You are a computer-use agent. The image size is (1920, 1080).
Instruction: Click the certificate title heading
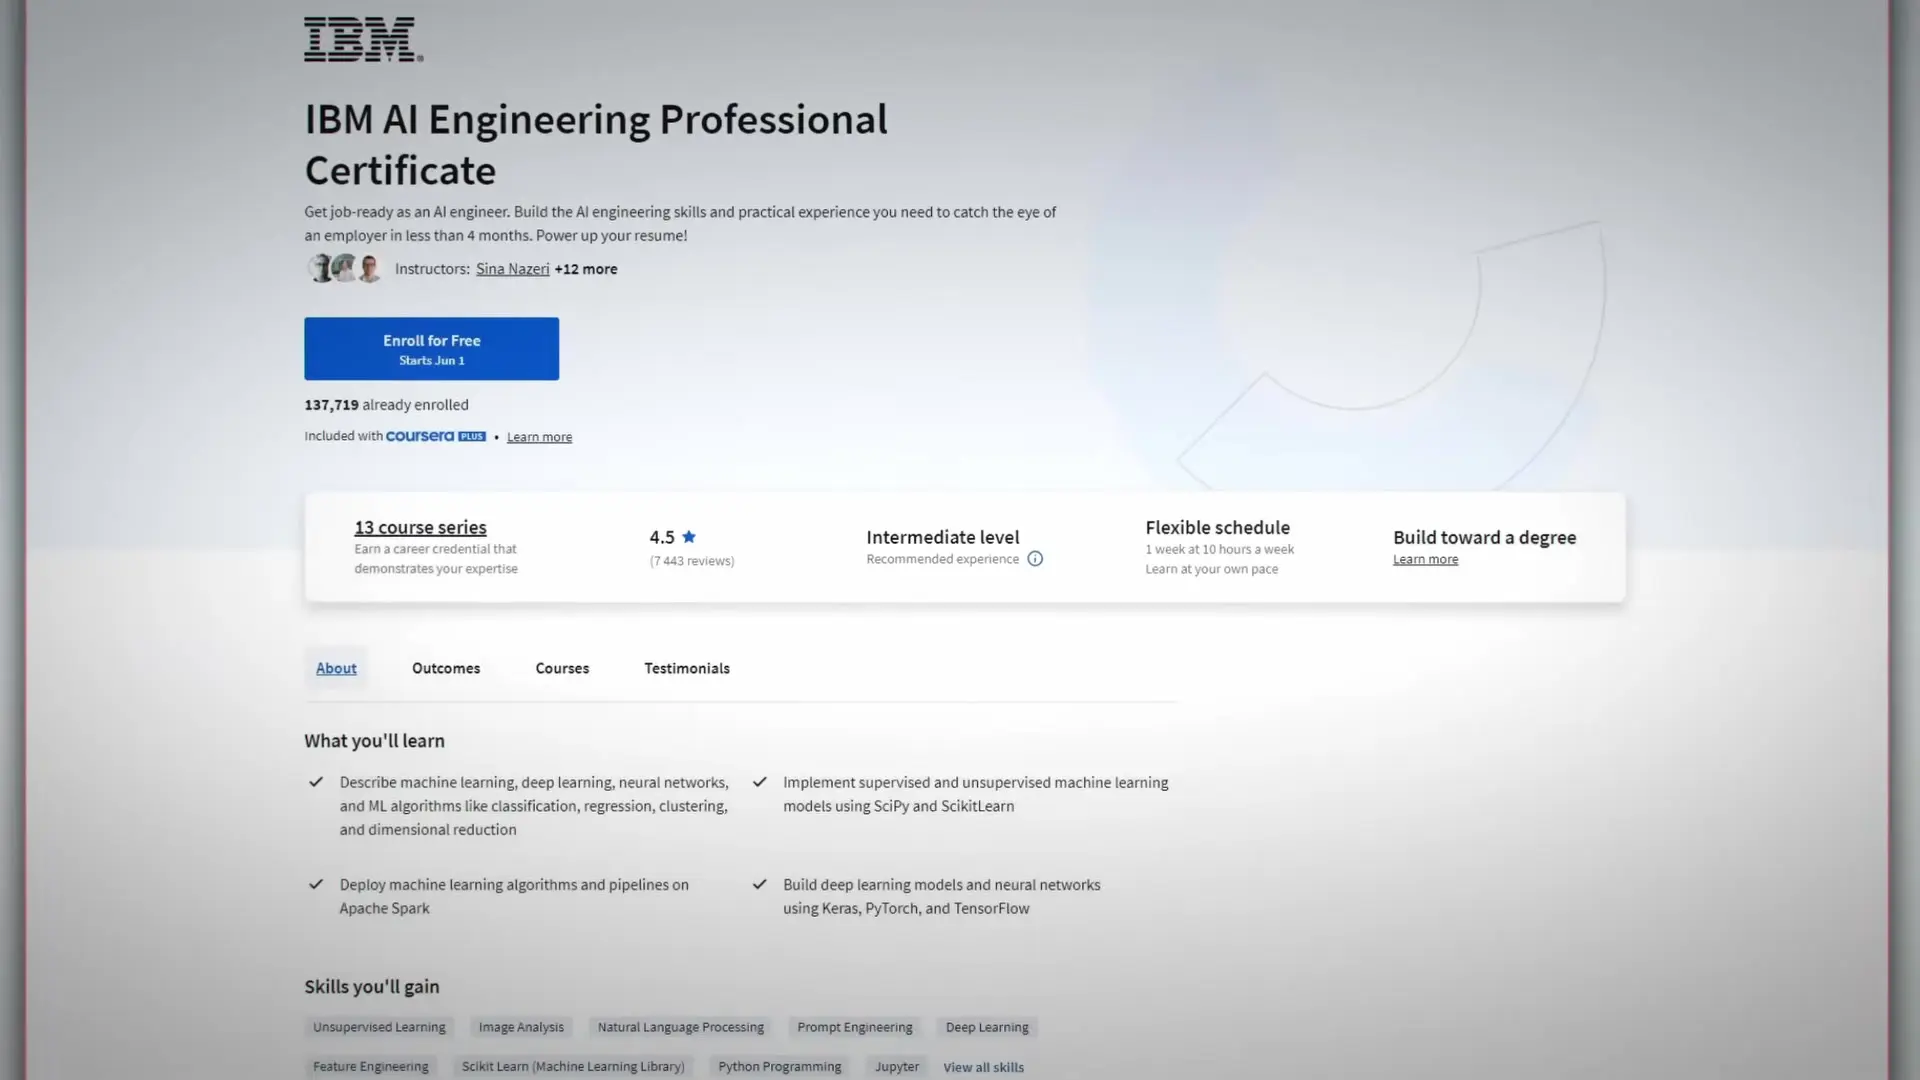(x=596, y=145)
